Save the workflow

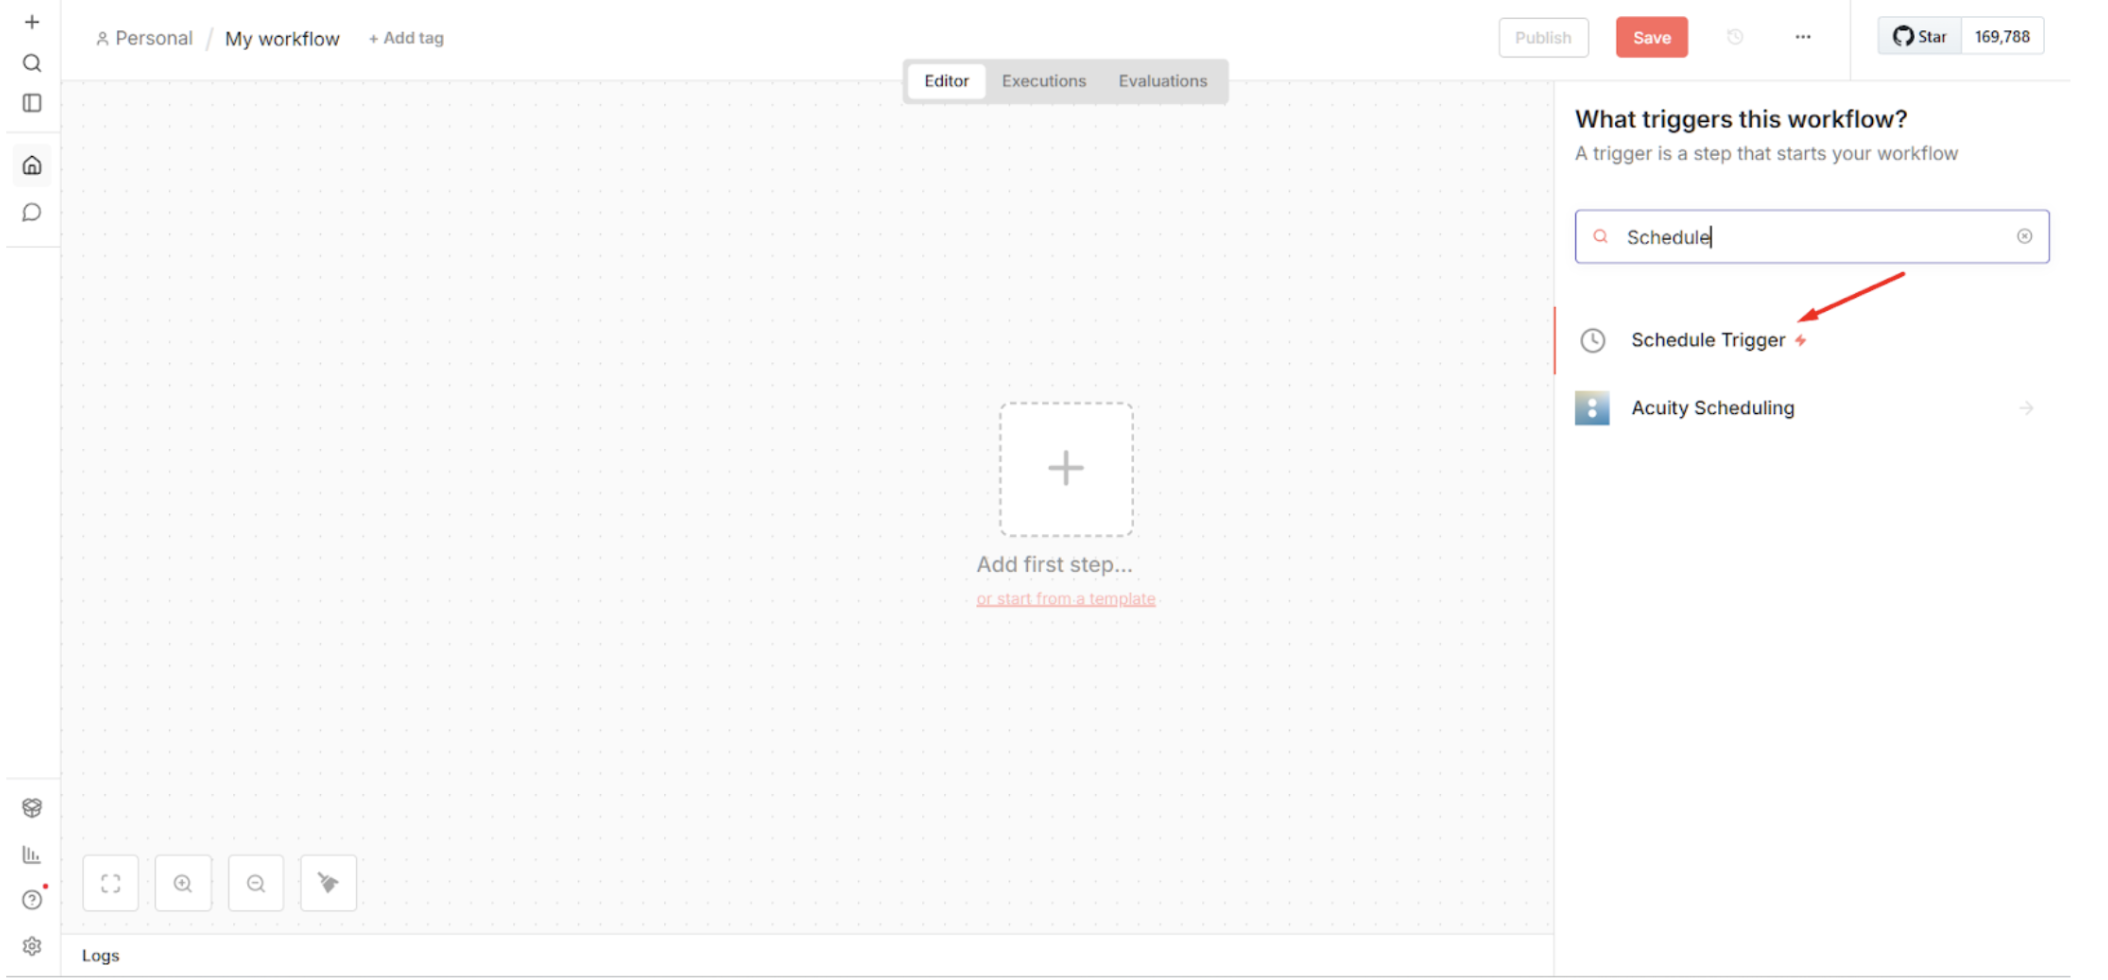[x=1651, y=37]
